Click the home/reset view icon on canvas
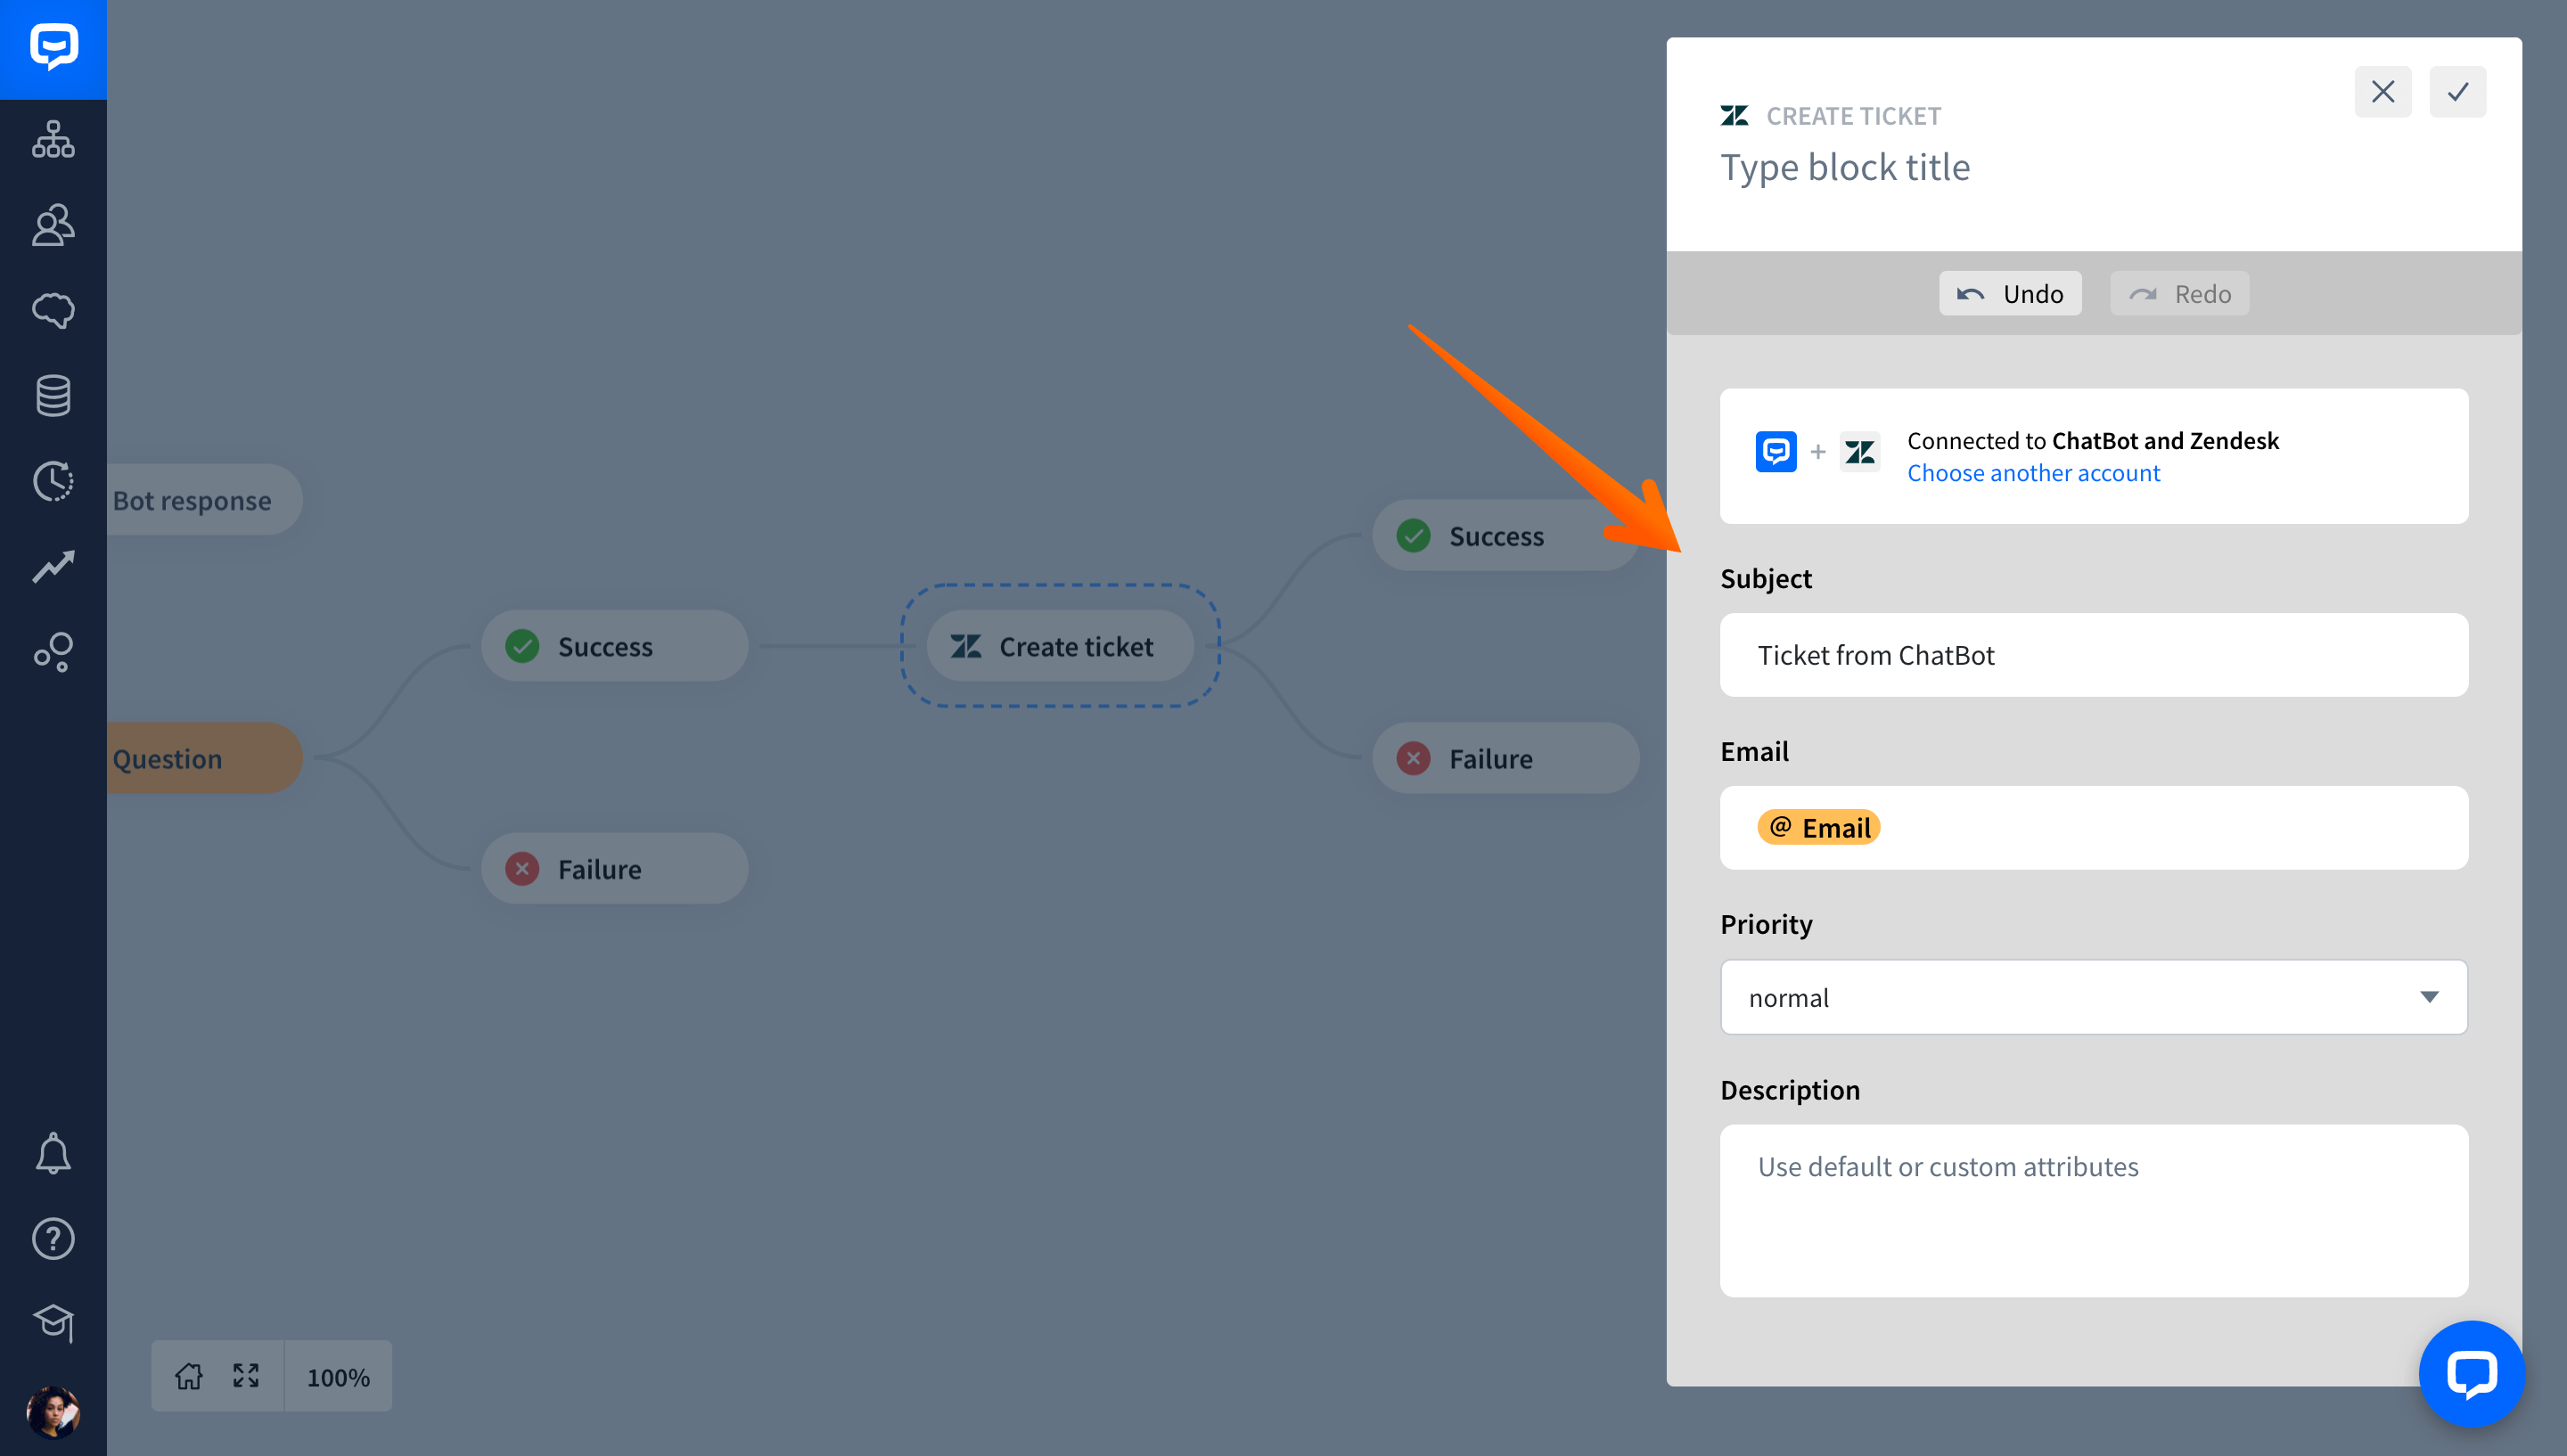The height and width of the screenshot is (1456, 2567). click(189, 1377)
